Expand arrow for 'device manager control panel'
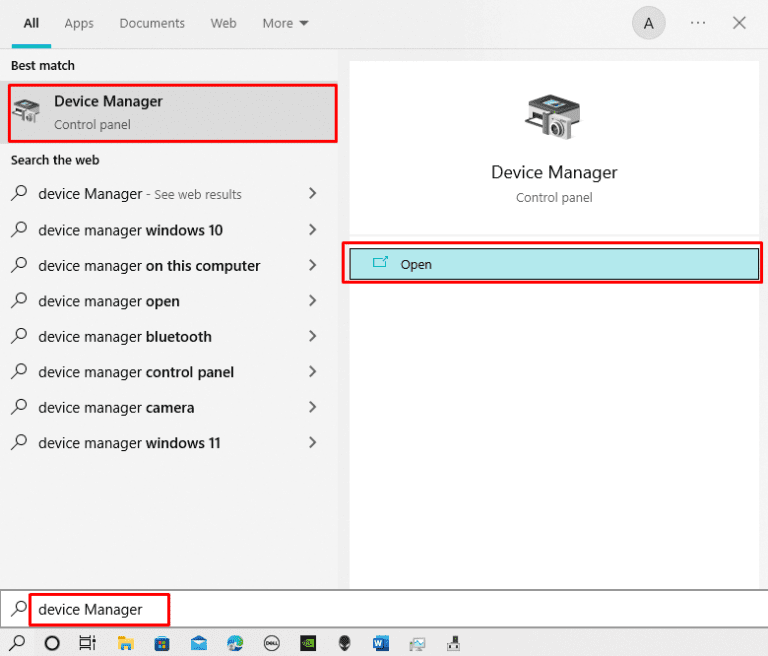The image size is (768, 656). (312, 371)
